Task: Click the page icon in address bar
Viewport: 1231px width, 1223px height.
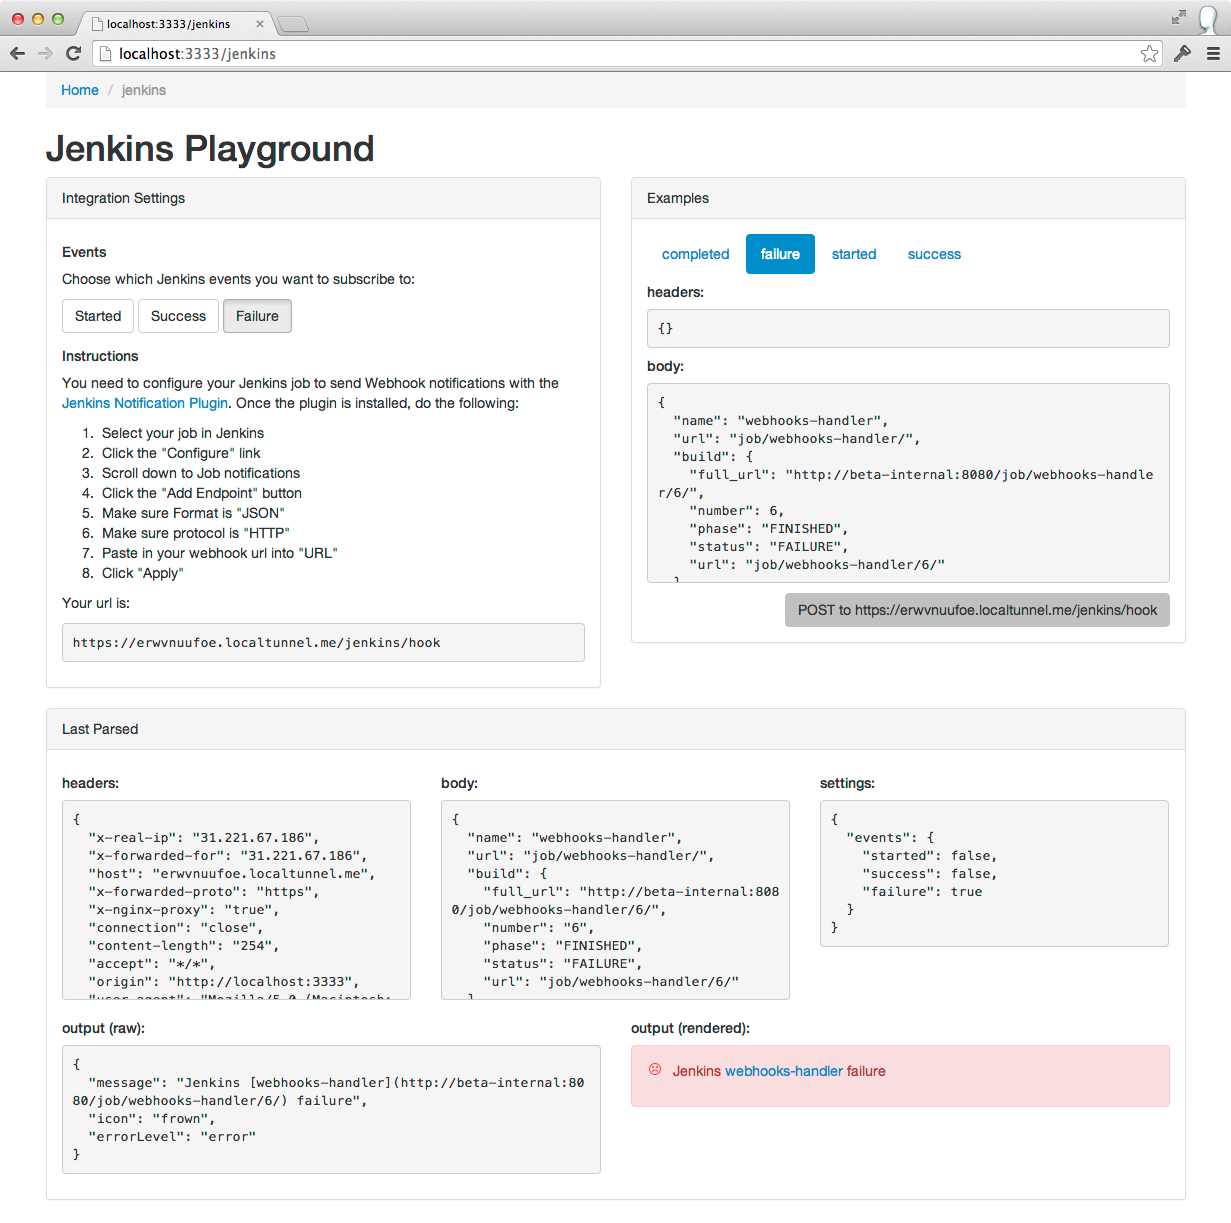Action: (x=106, y=54)
